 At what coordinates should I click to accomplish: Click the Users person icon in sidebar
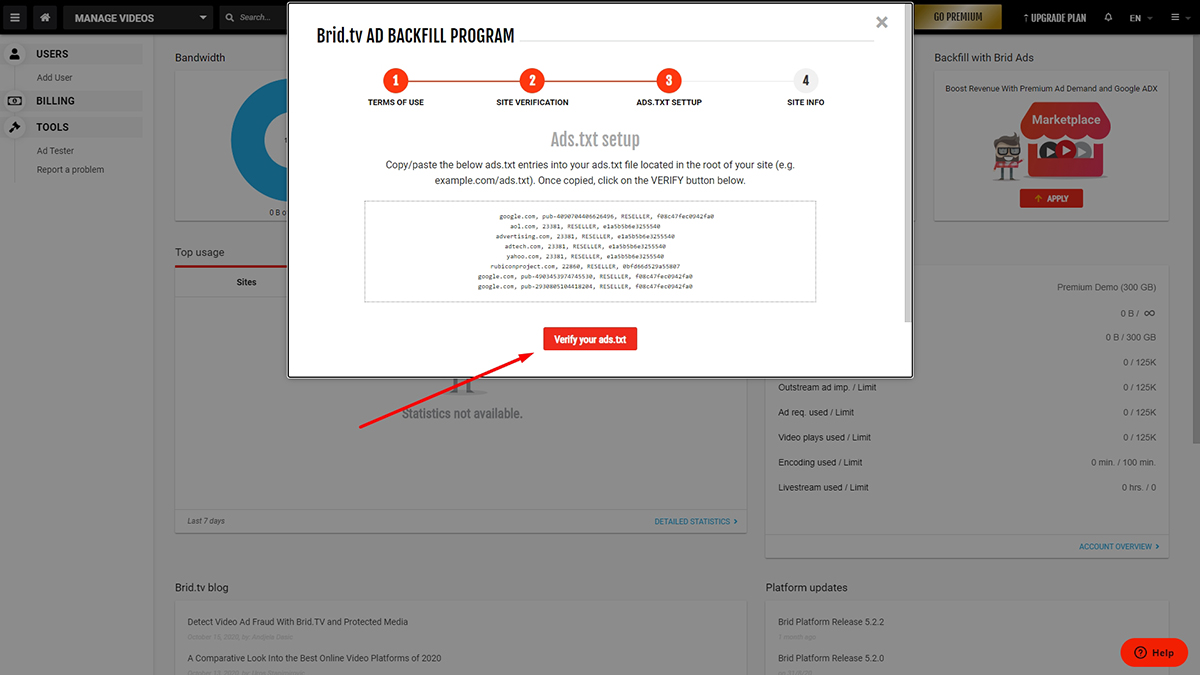(15, 54)
